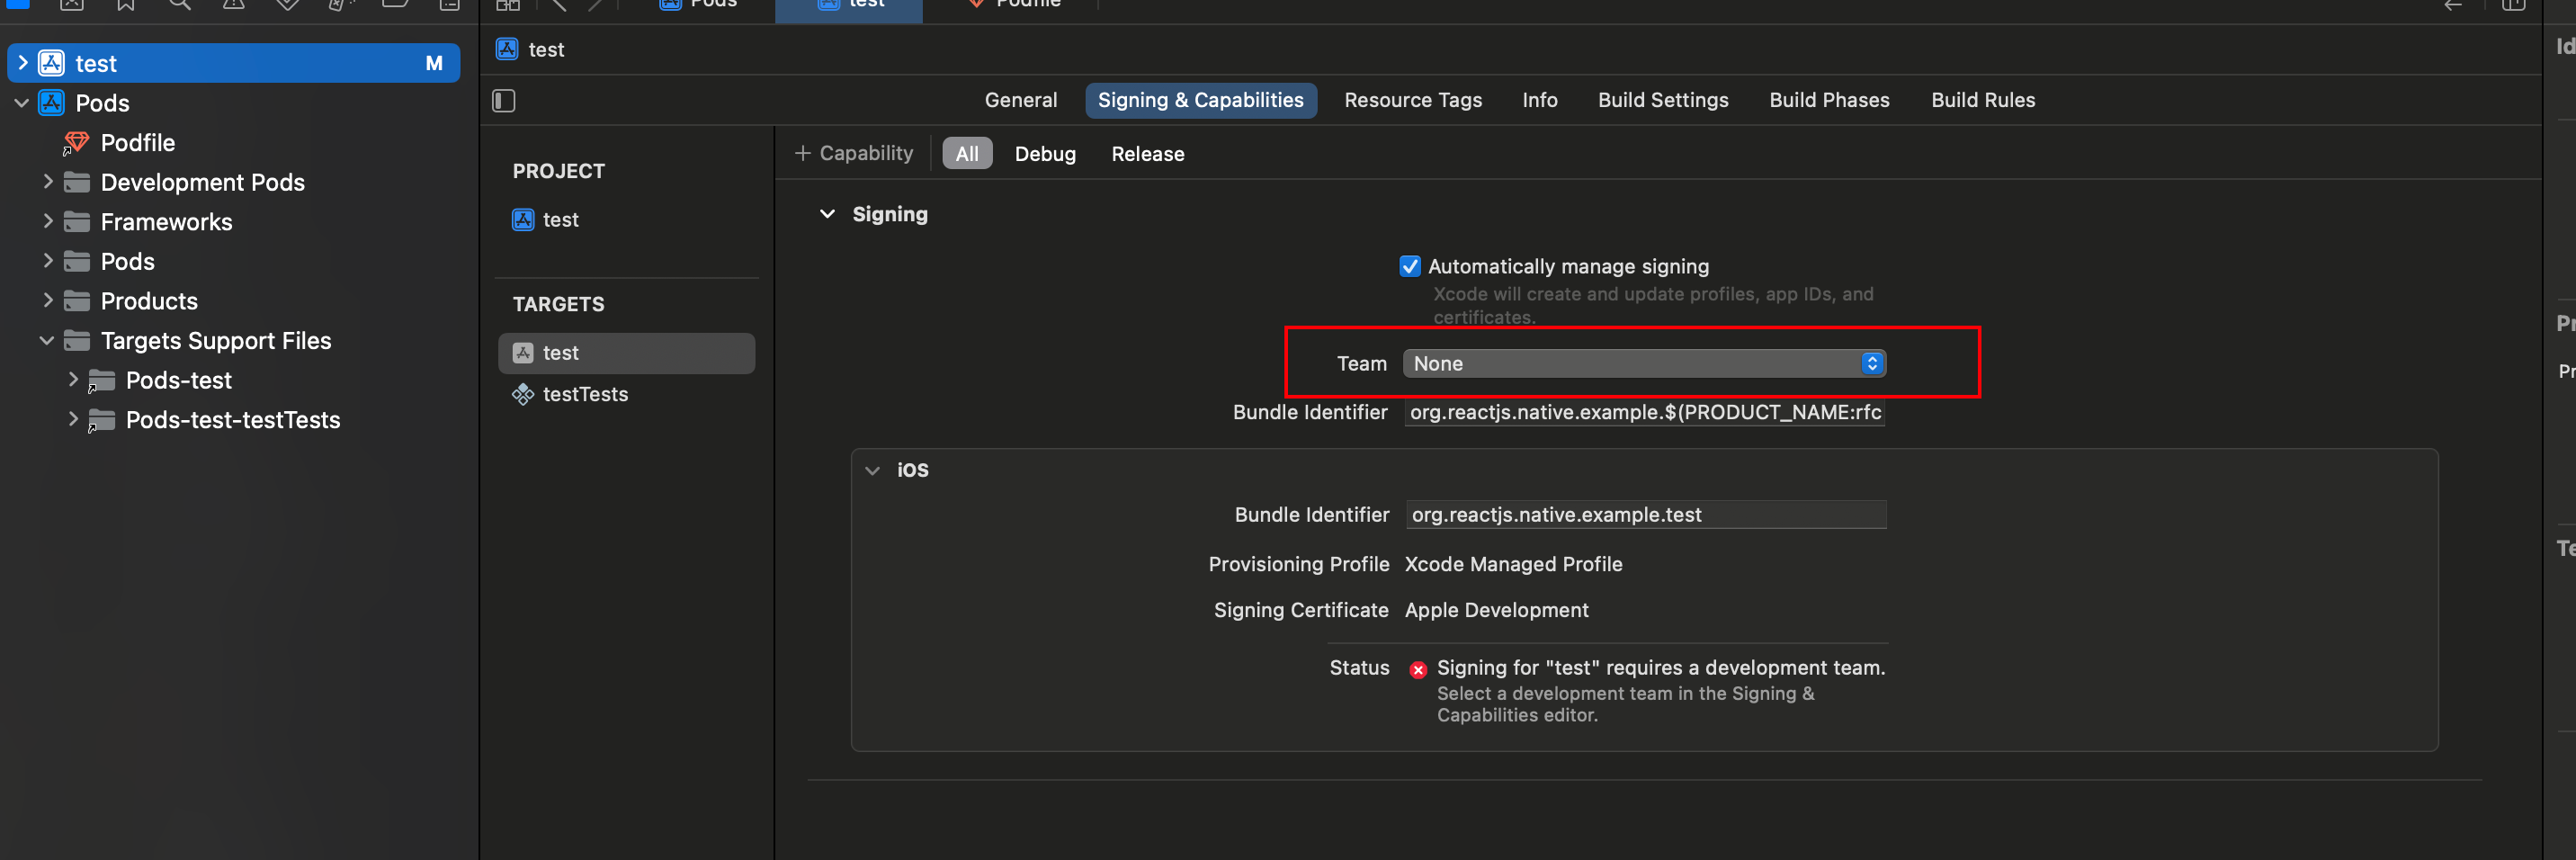Click the related items grid icon
Image resolution: width=2576 pixels, height=860 pixels.
(508, 4)
